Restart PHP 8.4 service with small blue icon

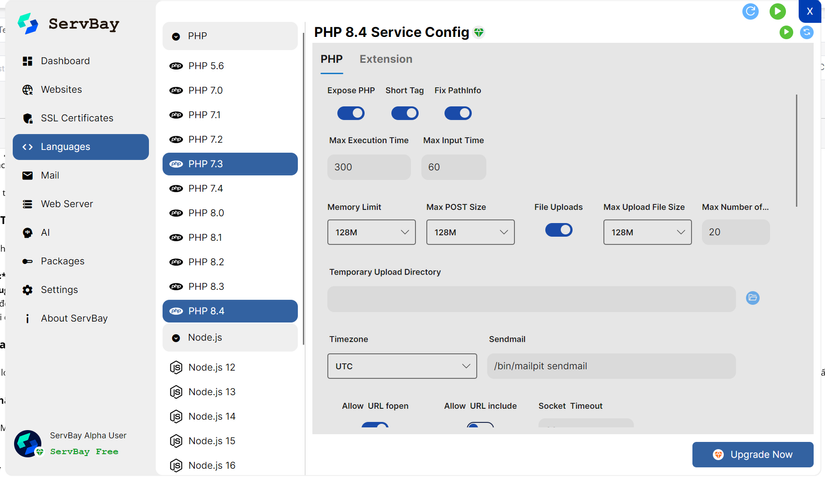(807, 32)
